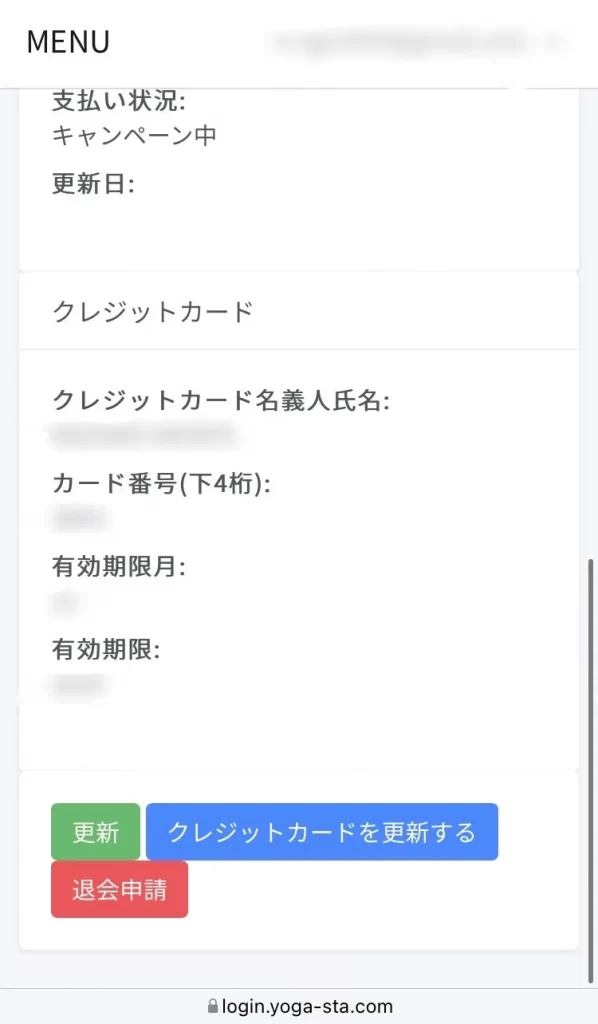Select the クレジットカード section header

299,311
